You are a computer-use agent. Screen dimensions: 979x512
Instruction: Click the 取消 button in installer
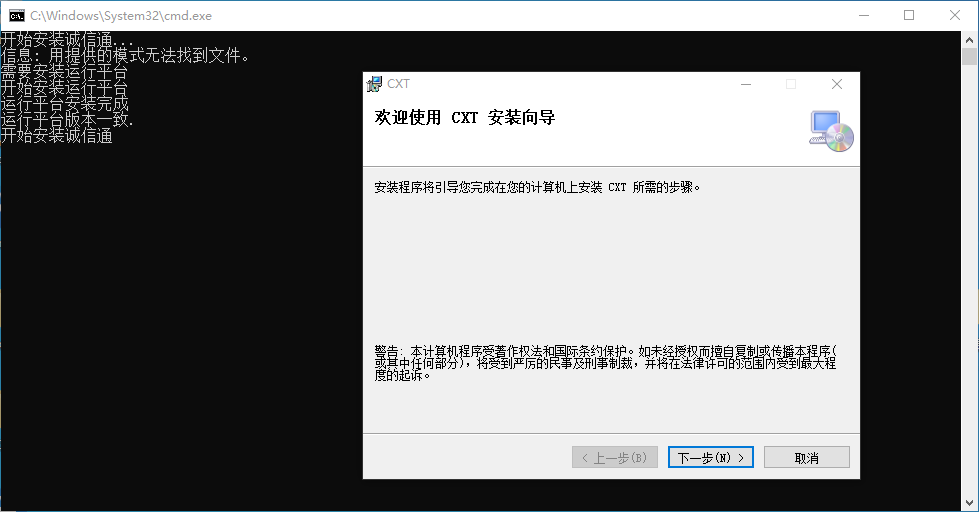[807, 457]
